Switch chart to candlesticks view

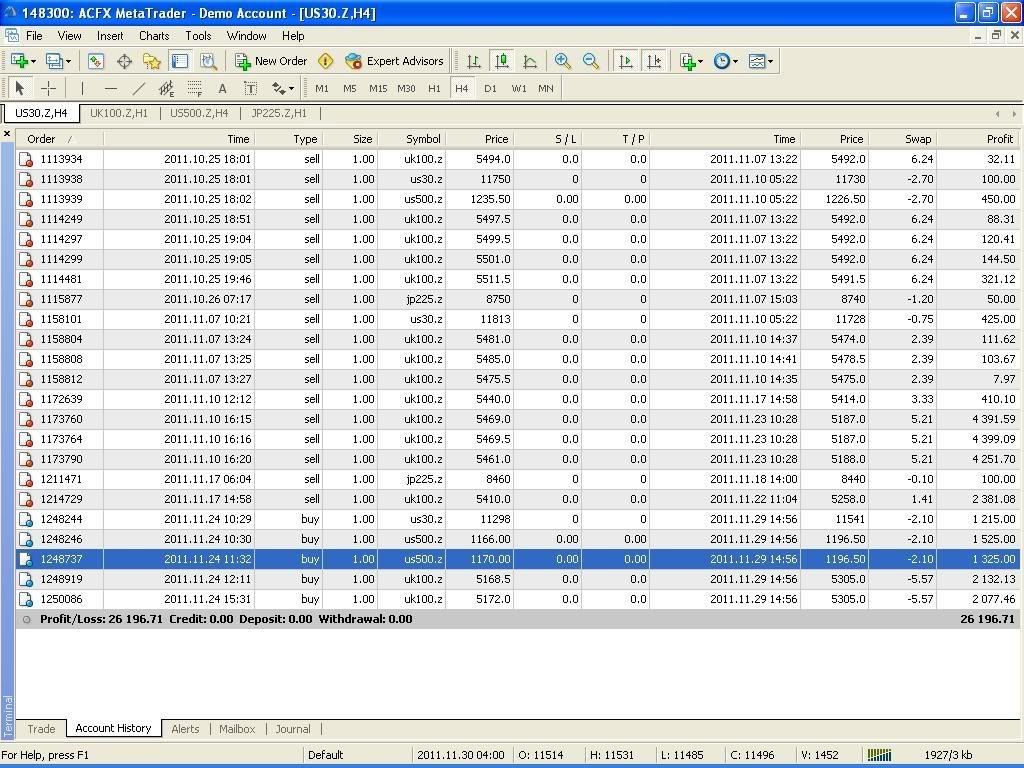point(502,61)
